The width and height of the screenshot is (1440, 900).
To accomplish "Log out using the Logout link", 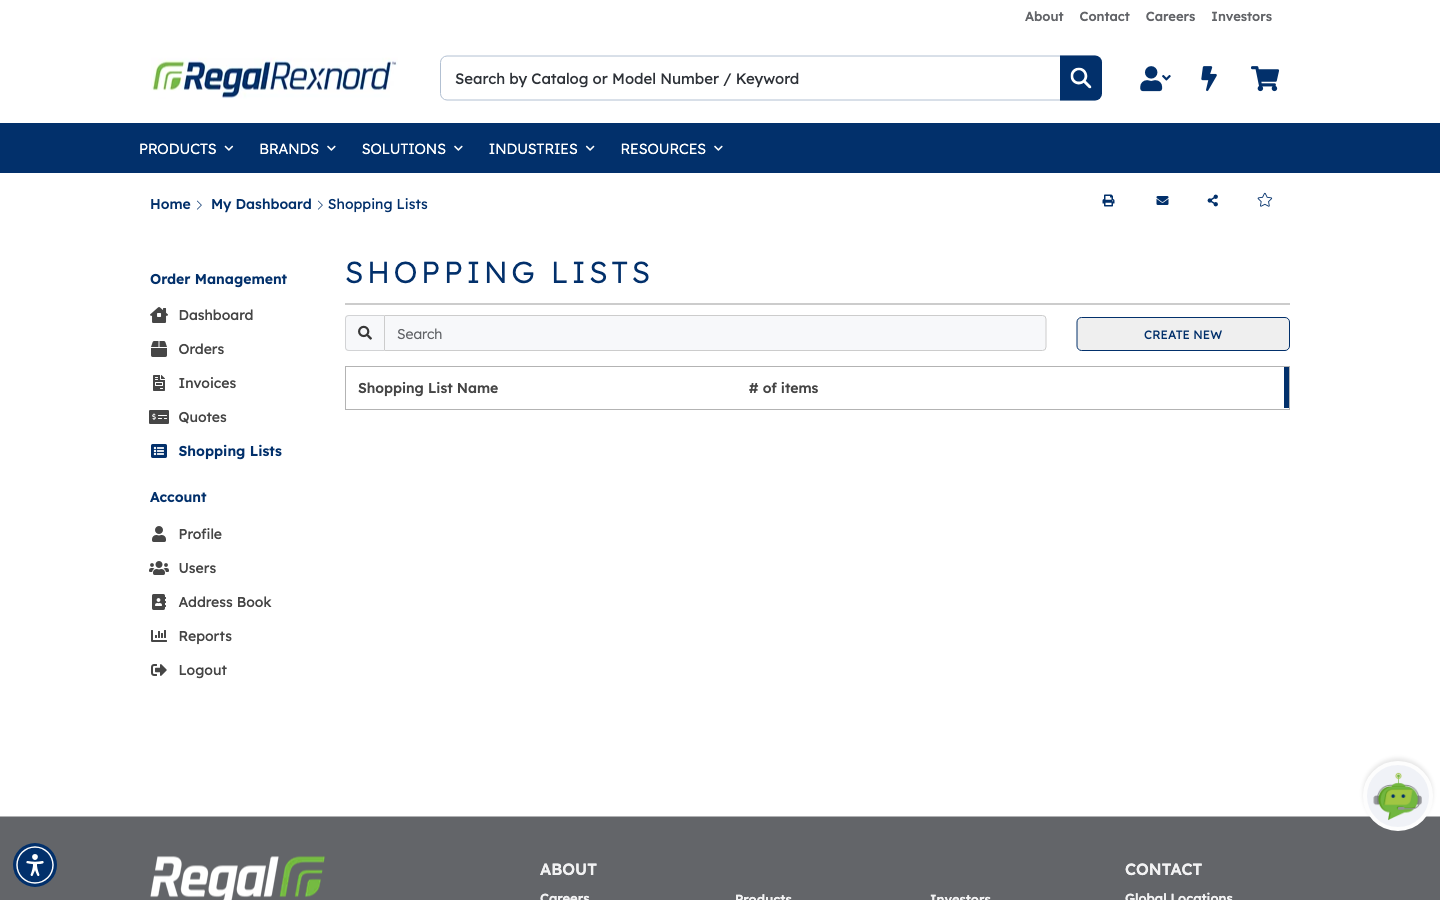I will tap(202, 670).
